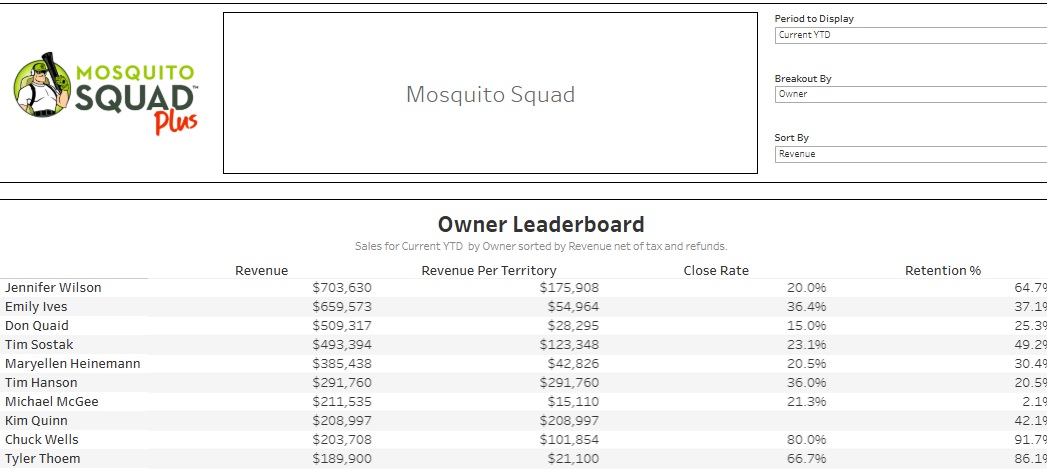This screenshot has height=469, width=1047.
Task: Select Maryellen Heinemann in the leaderboard
Action: [x=73, y=364]
